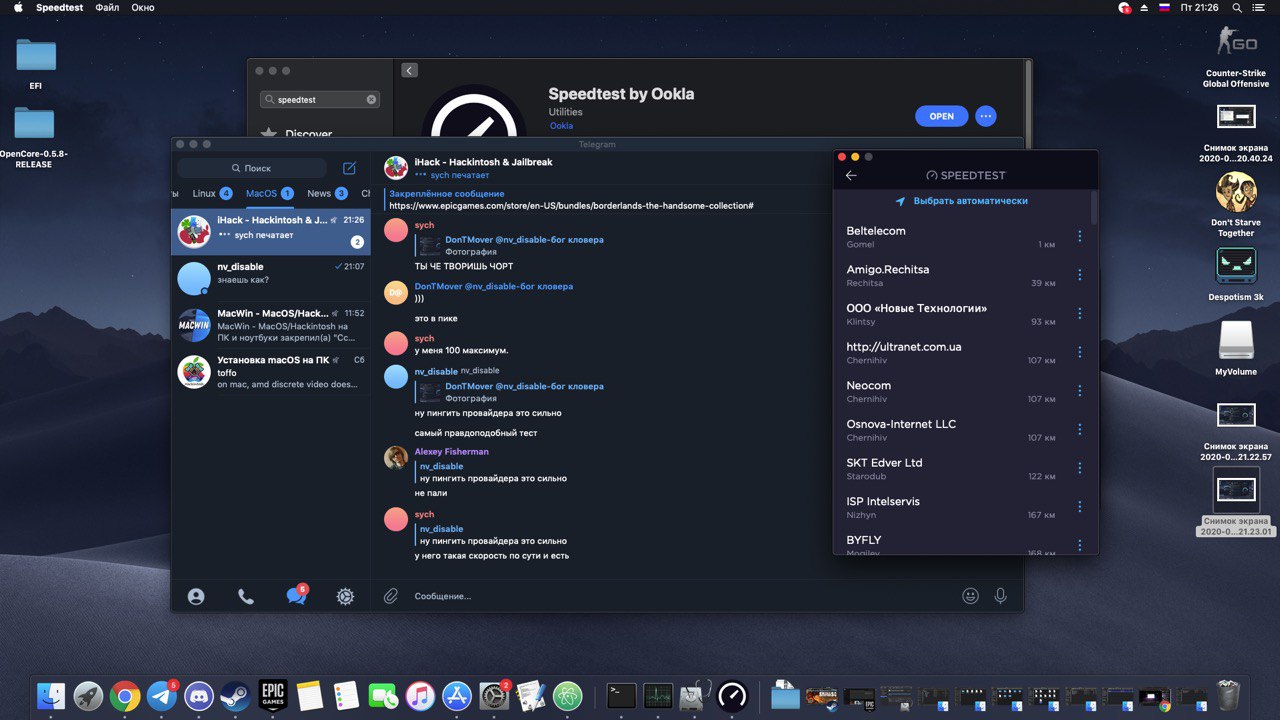The image size is (1280, 720).
Task: Open the Apple menu
Action: (x=17, y=7)
